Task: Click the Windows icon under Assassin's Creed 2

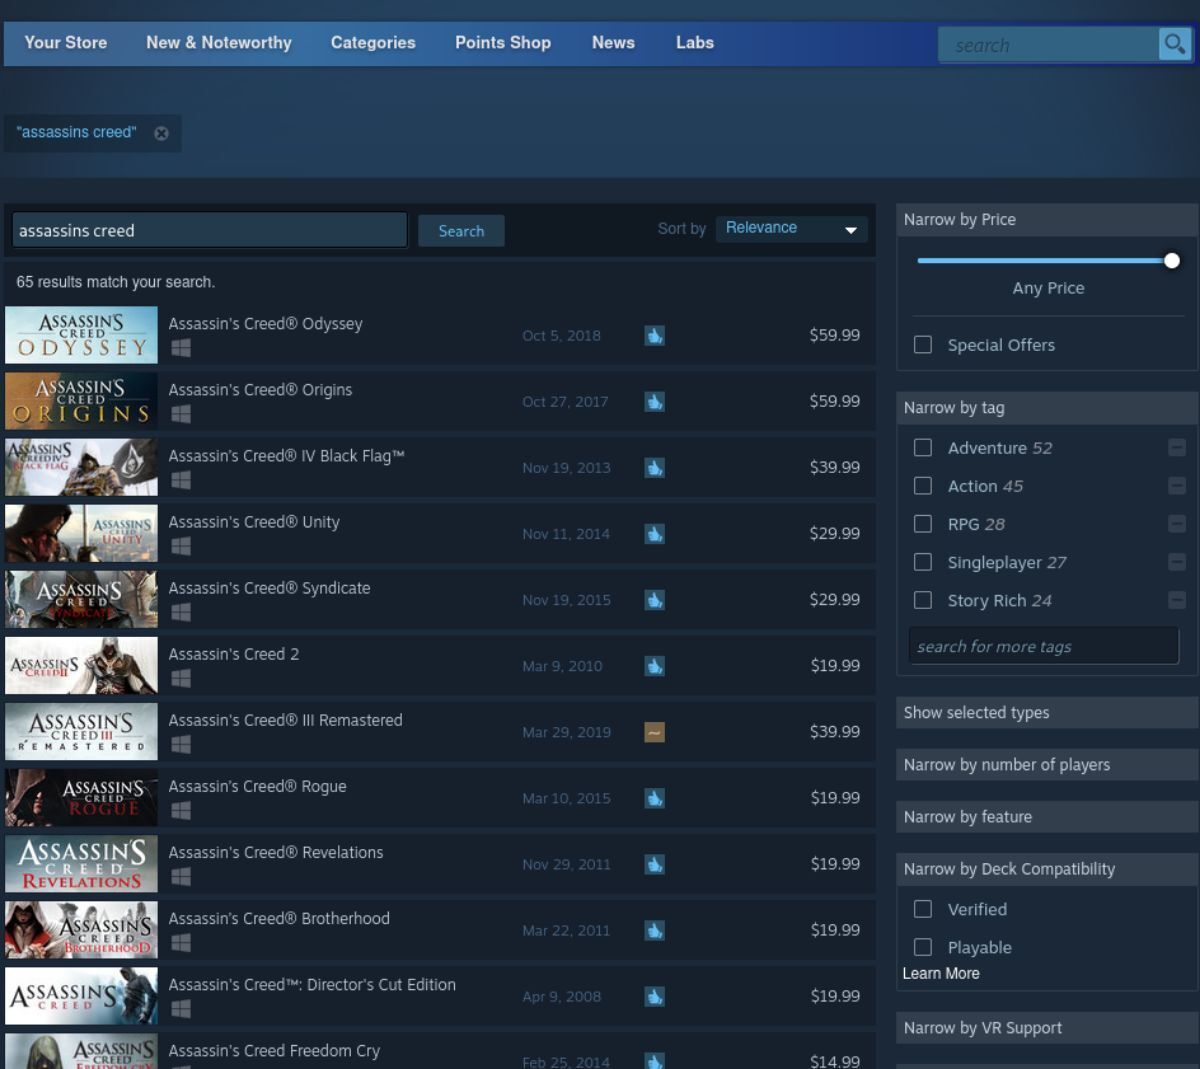Action: coord(180,678)
